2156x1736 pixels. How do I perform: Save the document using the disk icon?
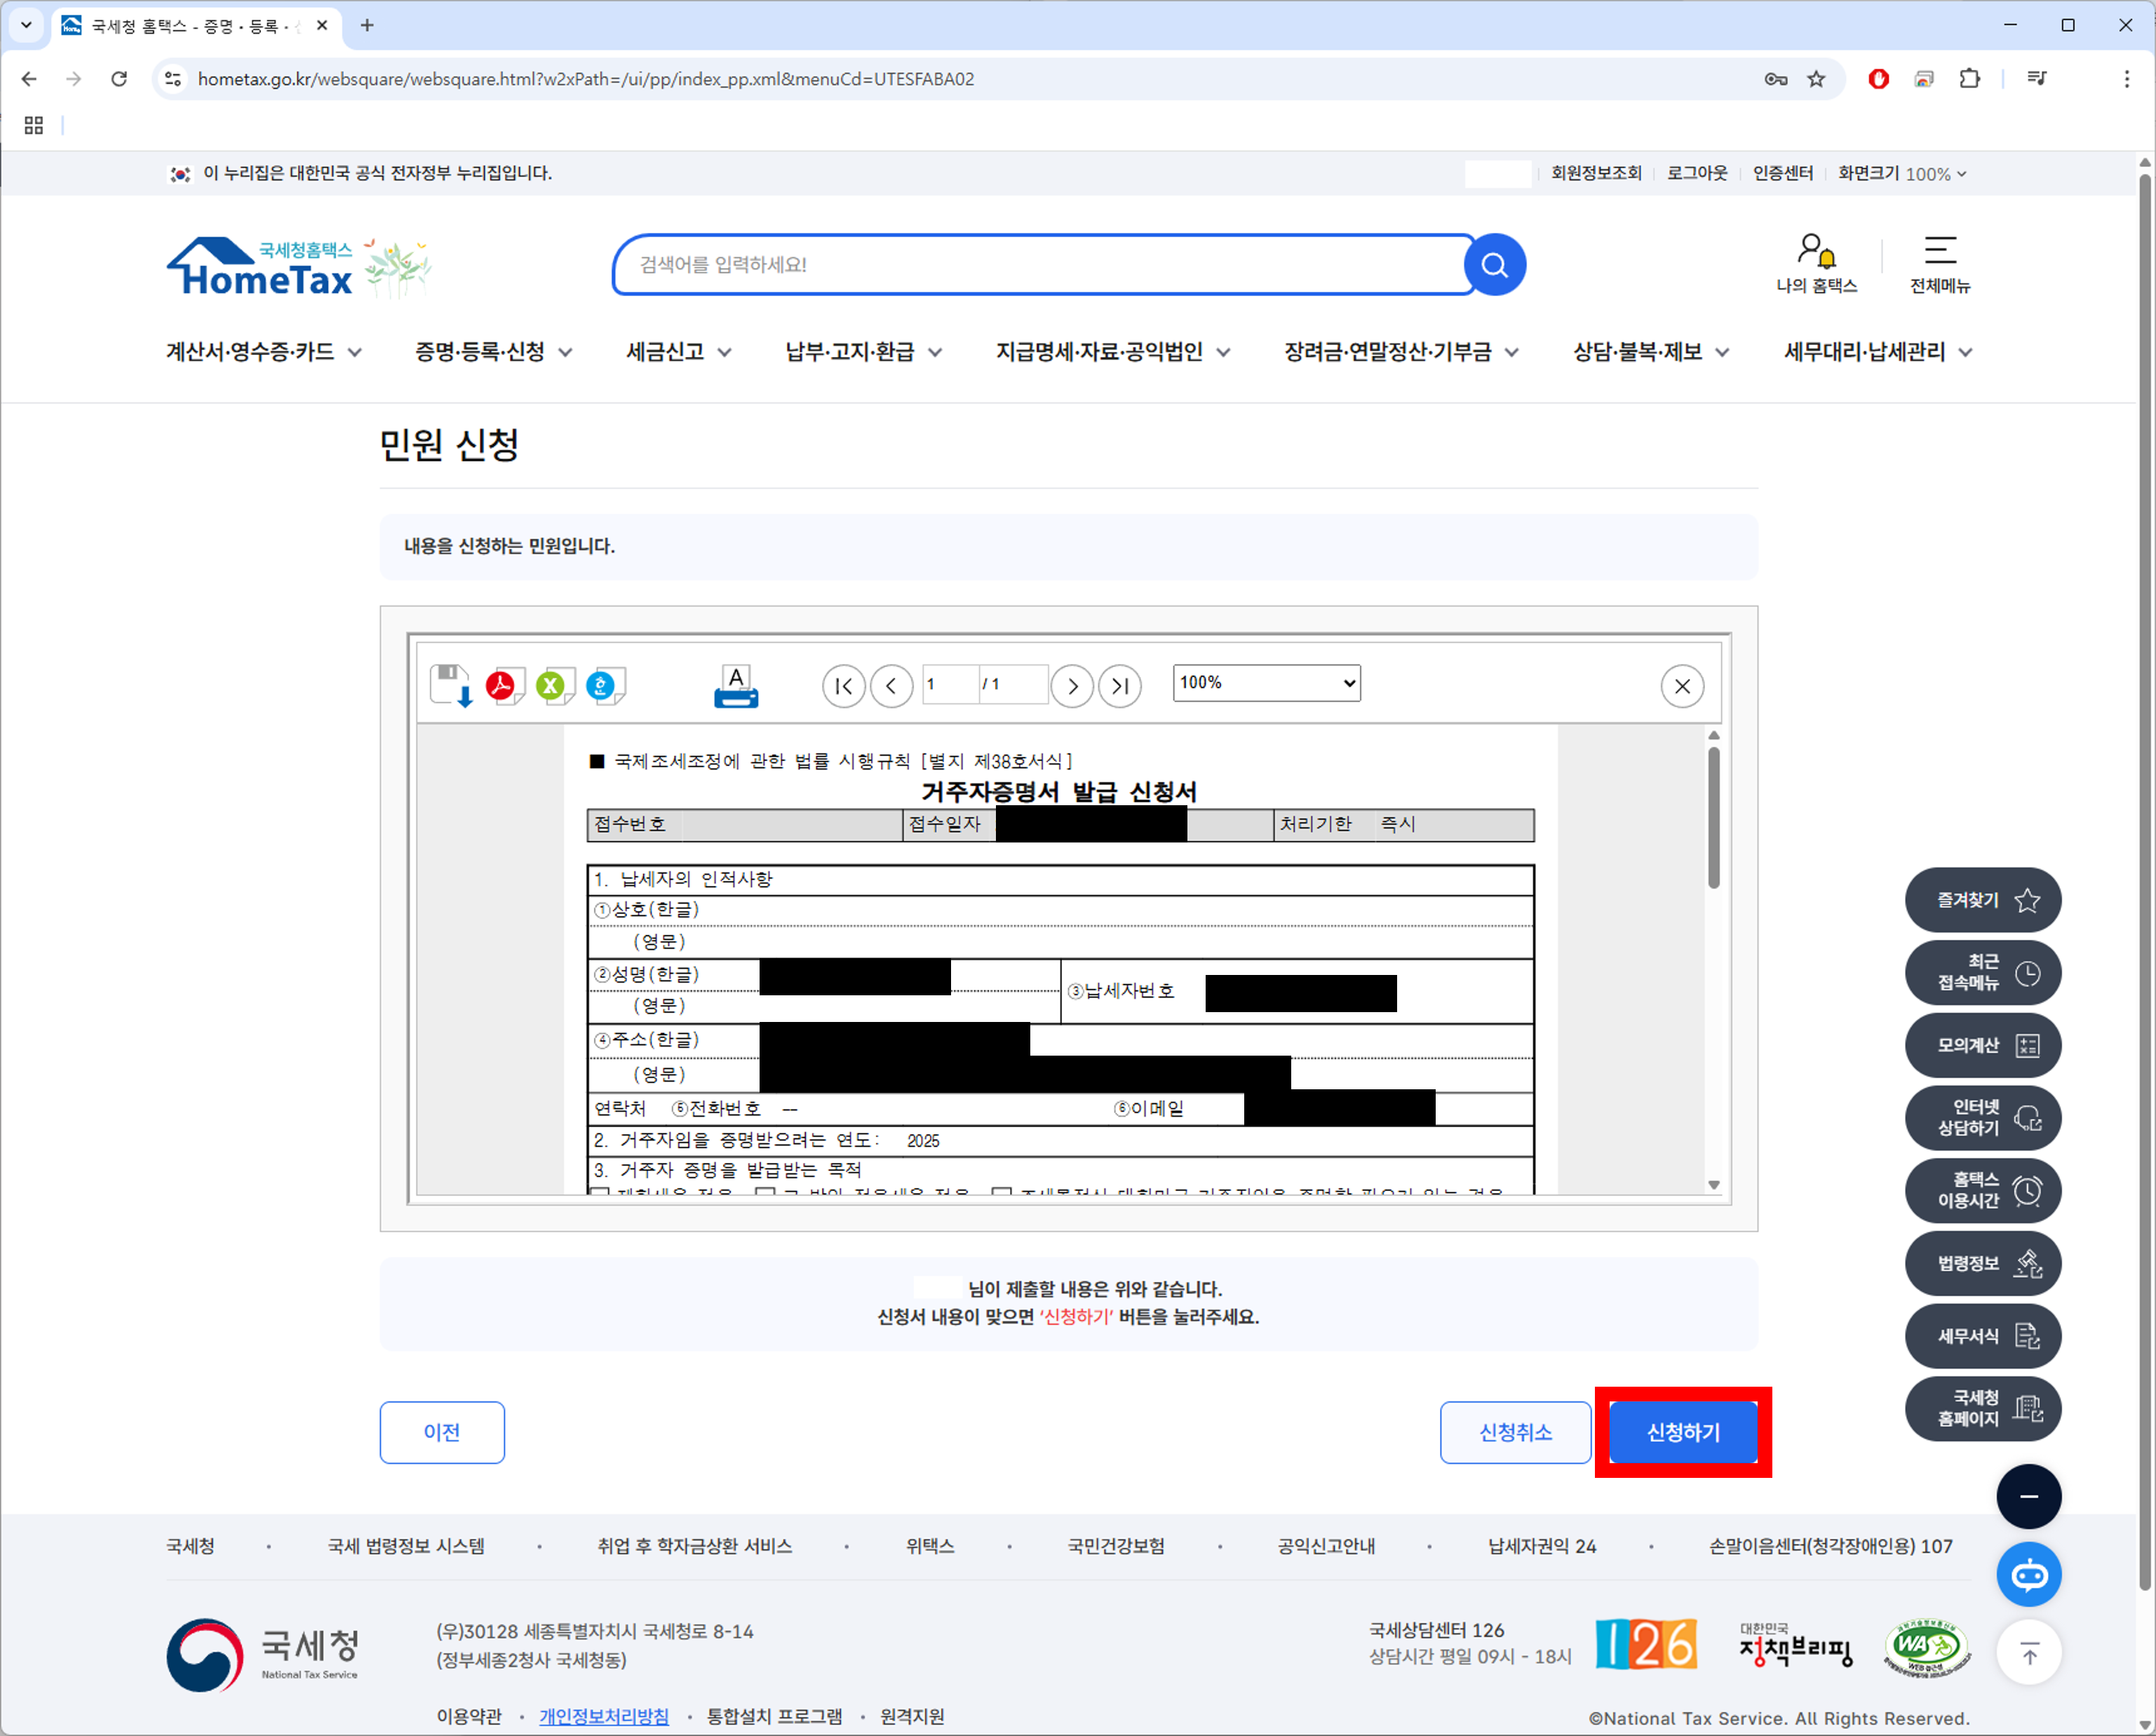click(x=450, y=685)
